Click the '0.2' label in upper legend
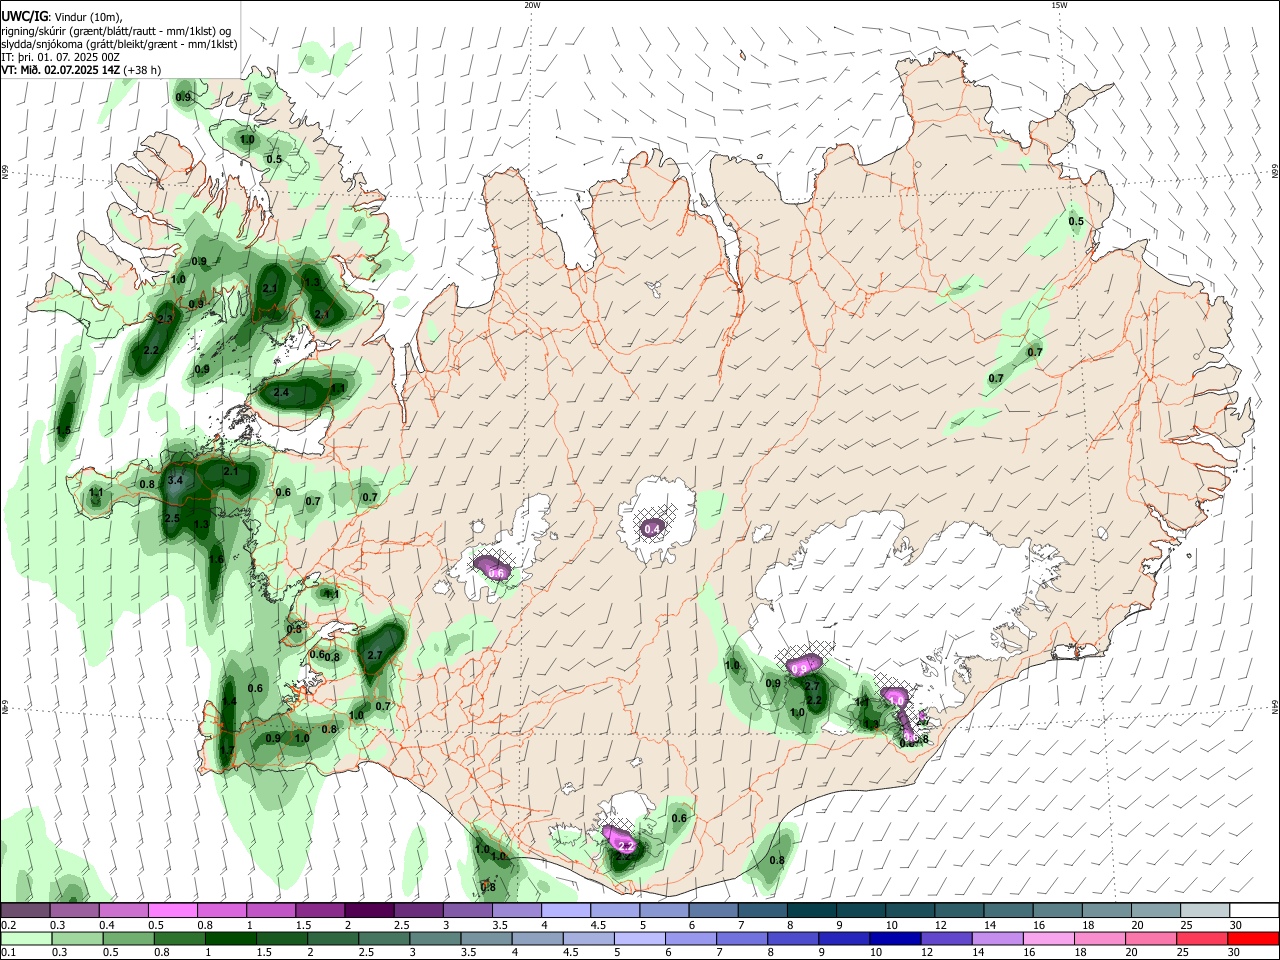The width and height of the screenshot is (1280, 960). click(x=9, y=926)
